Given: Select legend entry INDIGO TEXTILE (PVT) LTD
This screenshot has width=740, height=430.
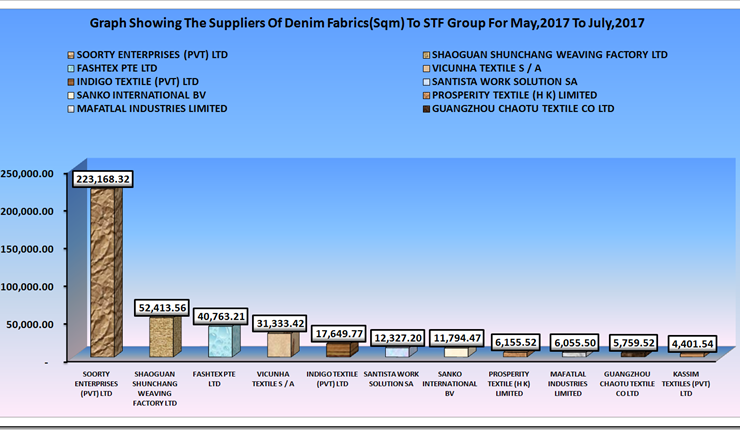Looking at the screenshot, I should tap(137, 82).
